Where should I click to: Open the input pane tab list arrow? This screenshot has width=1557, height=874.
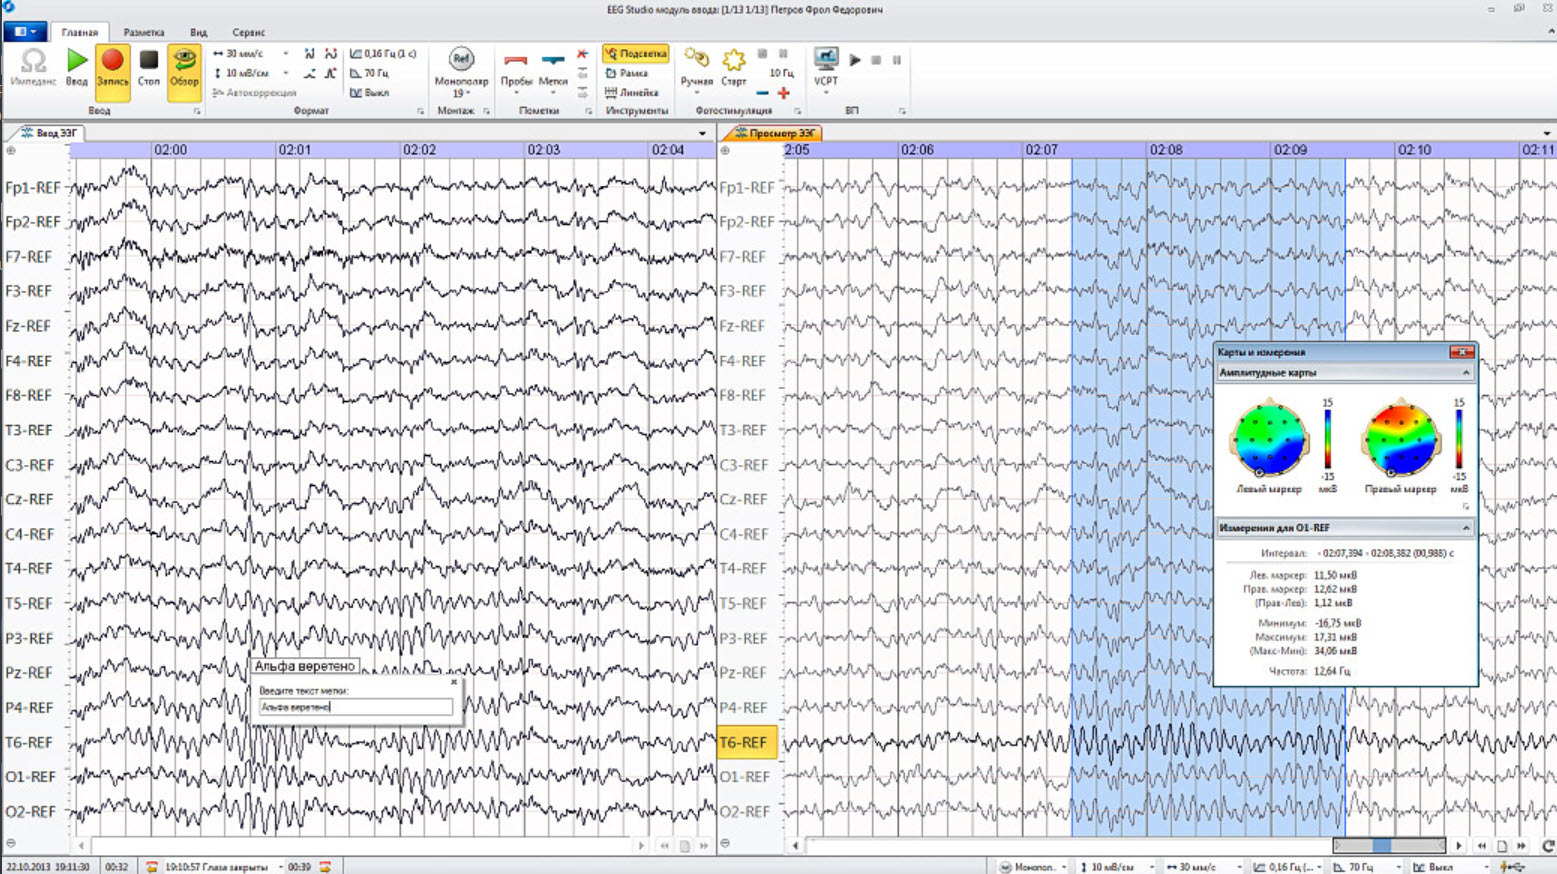(x=702, y=133)
